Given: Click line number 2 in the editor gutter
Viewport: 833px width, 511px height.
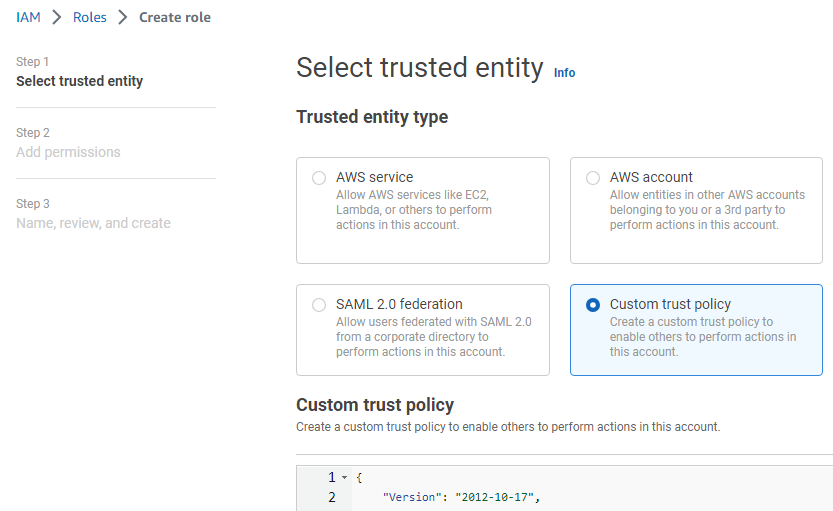Looking at the screenshot, I should pyautogui.click(x=331, y=497).
